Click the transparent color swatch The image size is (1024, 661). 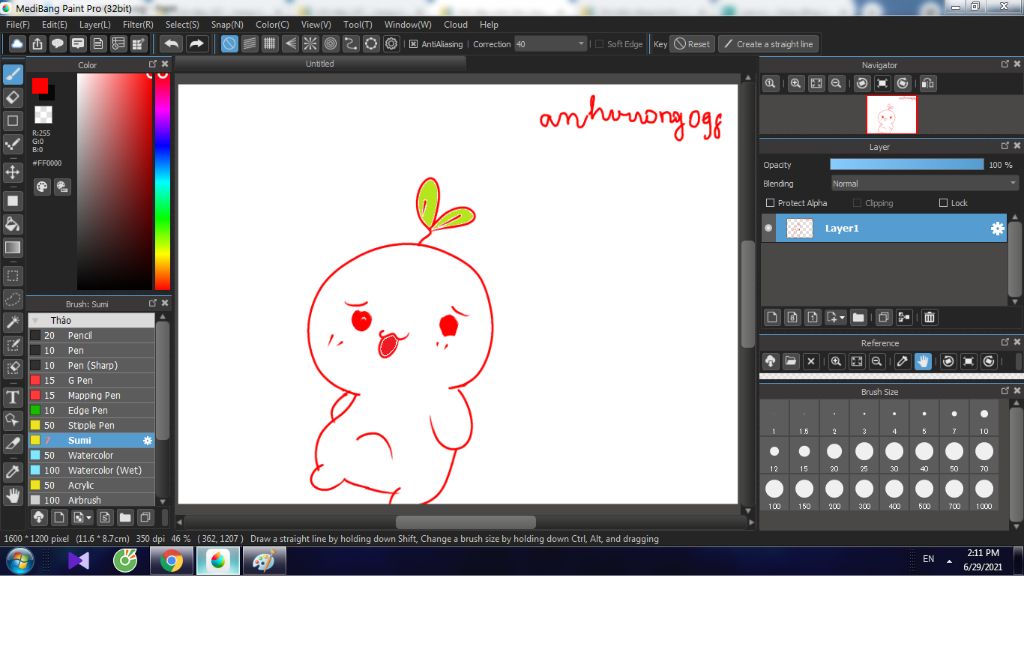43,115
